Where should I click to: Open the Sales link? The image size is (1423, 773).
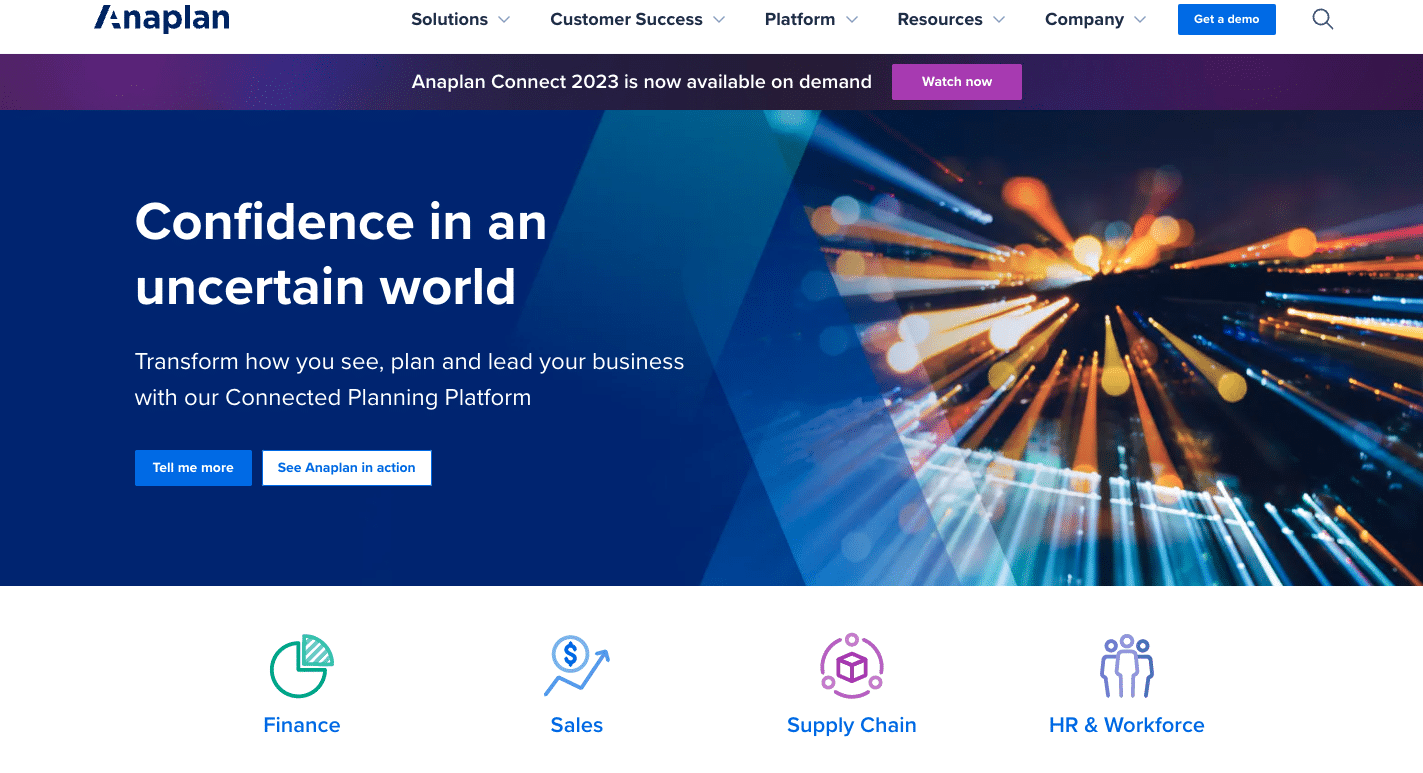pos(577,725)
